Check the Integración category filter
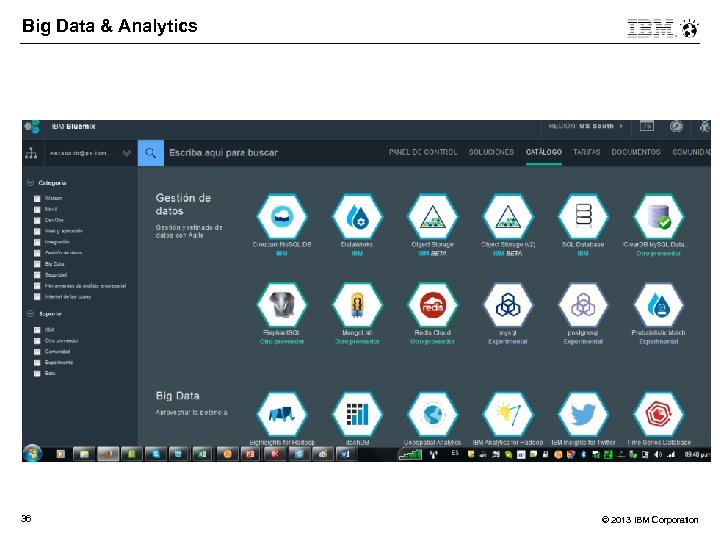 click(x=37, y=242)
